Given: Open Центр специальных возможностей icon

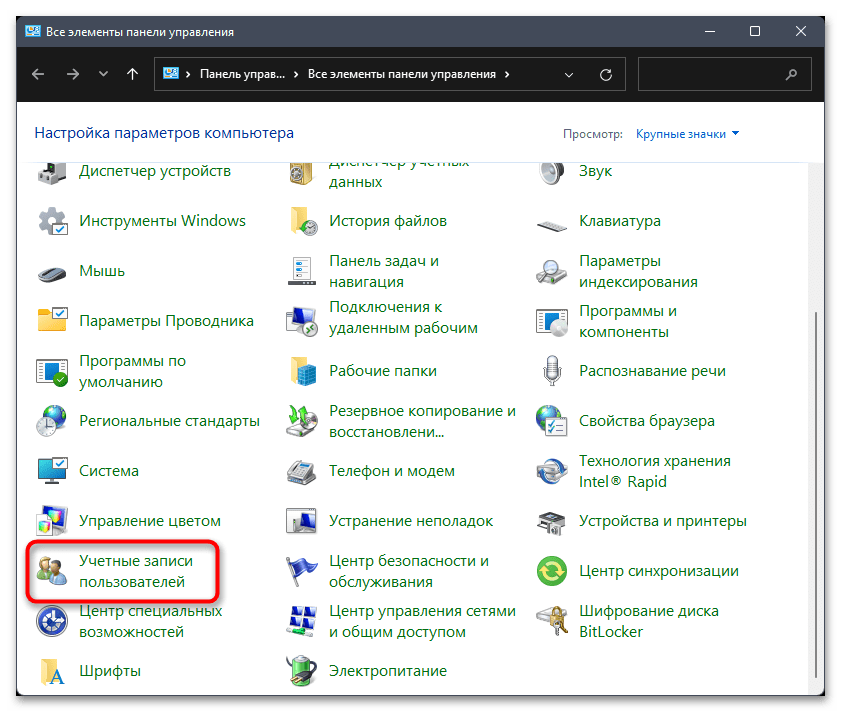Looking at the screenshot, I should [52, 621].
